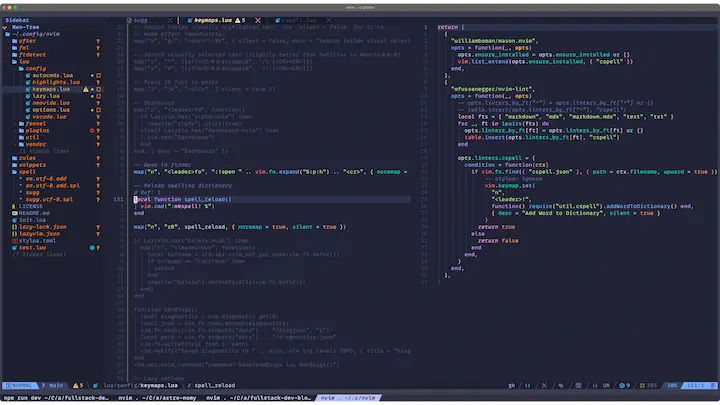
Task: Click the folder icon beside snippets
Action: [14, 165]
